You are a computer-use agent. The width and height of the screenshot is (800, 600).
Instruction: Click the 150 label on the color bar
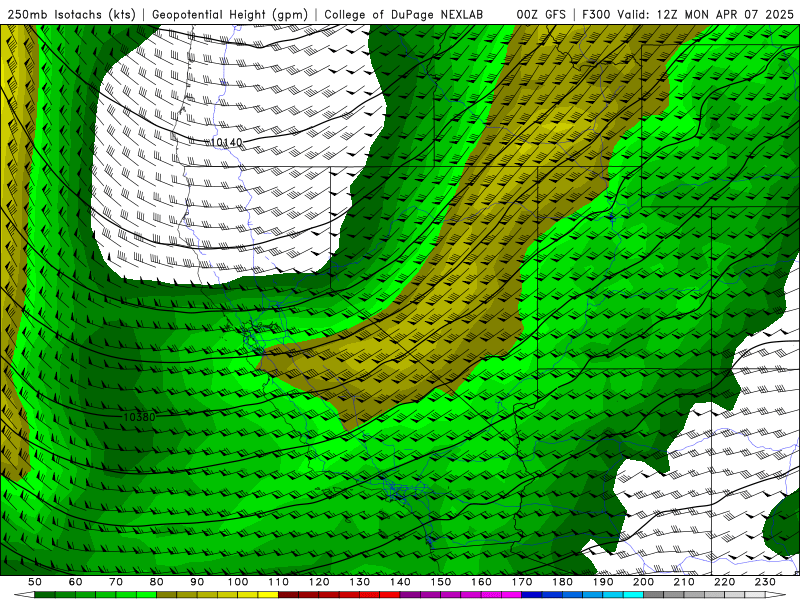click(440, 582)
